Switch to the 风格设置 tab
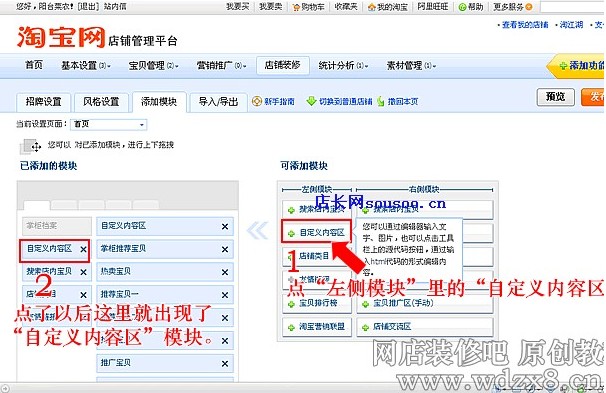Viewport: 606px width, 393px height. click(101, 102)
